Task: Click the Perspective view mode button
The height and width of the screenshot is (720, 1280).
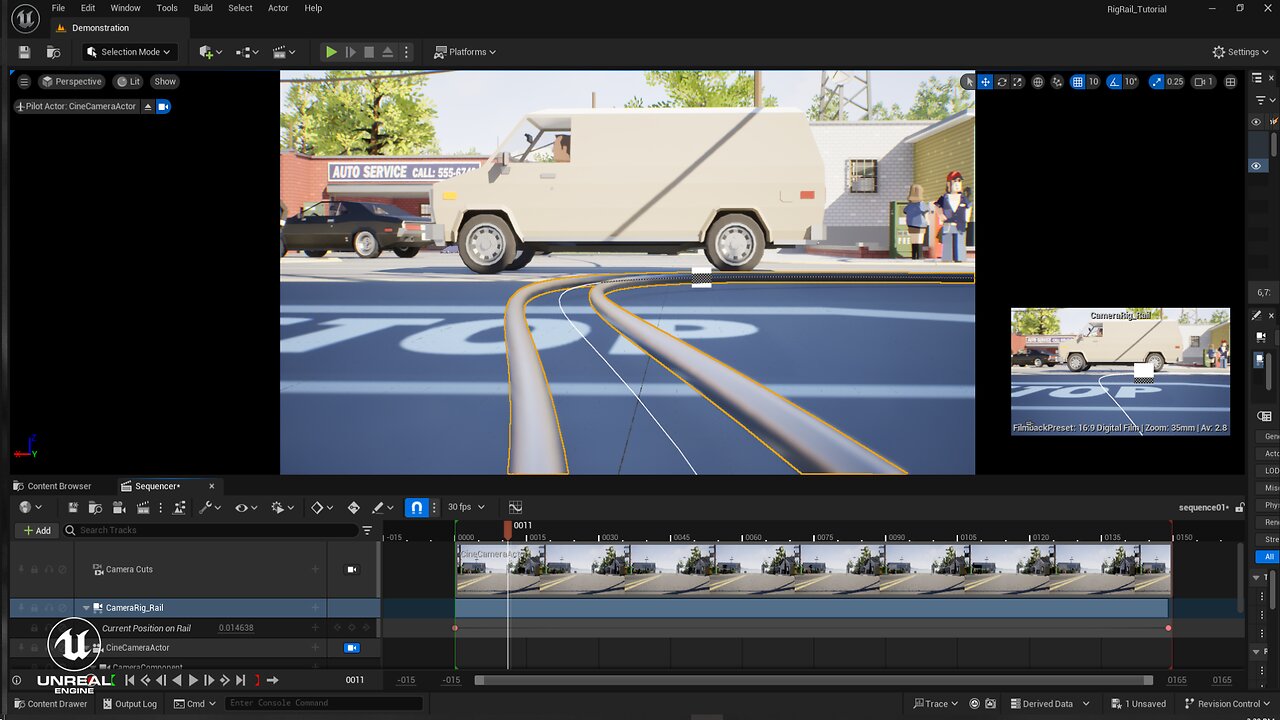Action: [71, 82]
